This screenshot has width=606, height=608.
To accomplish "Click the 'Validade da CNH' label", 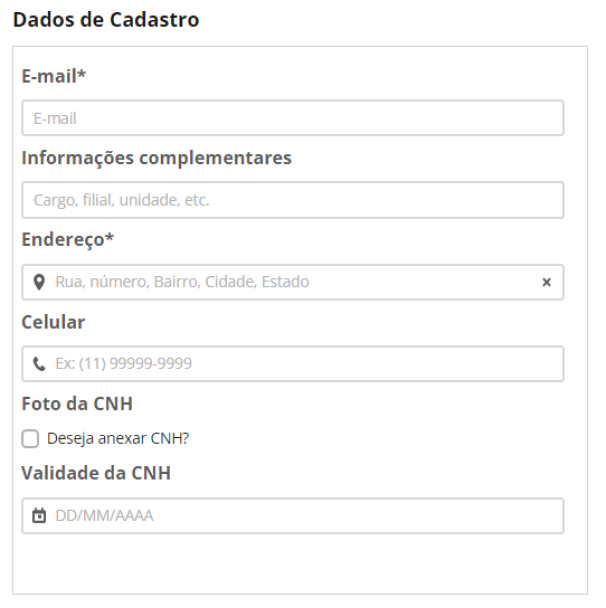I will pyautogui.click(x=96, y=473).
